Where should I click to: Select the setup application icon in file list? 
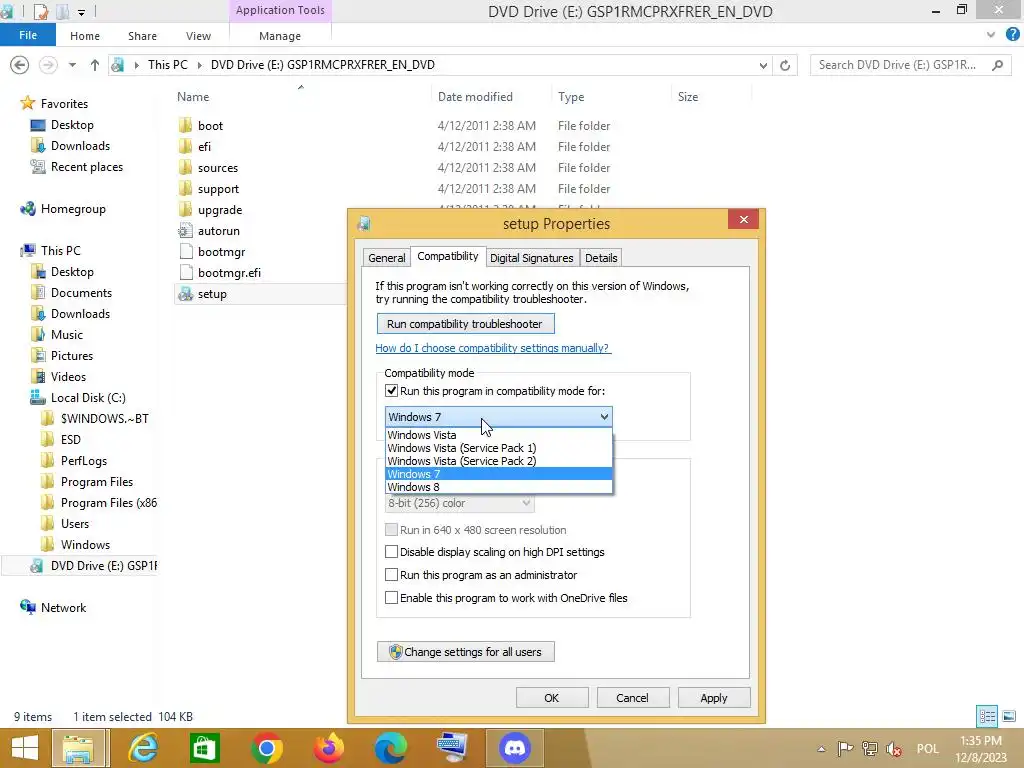185,294
